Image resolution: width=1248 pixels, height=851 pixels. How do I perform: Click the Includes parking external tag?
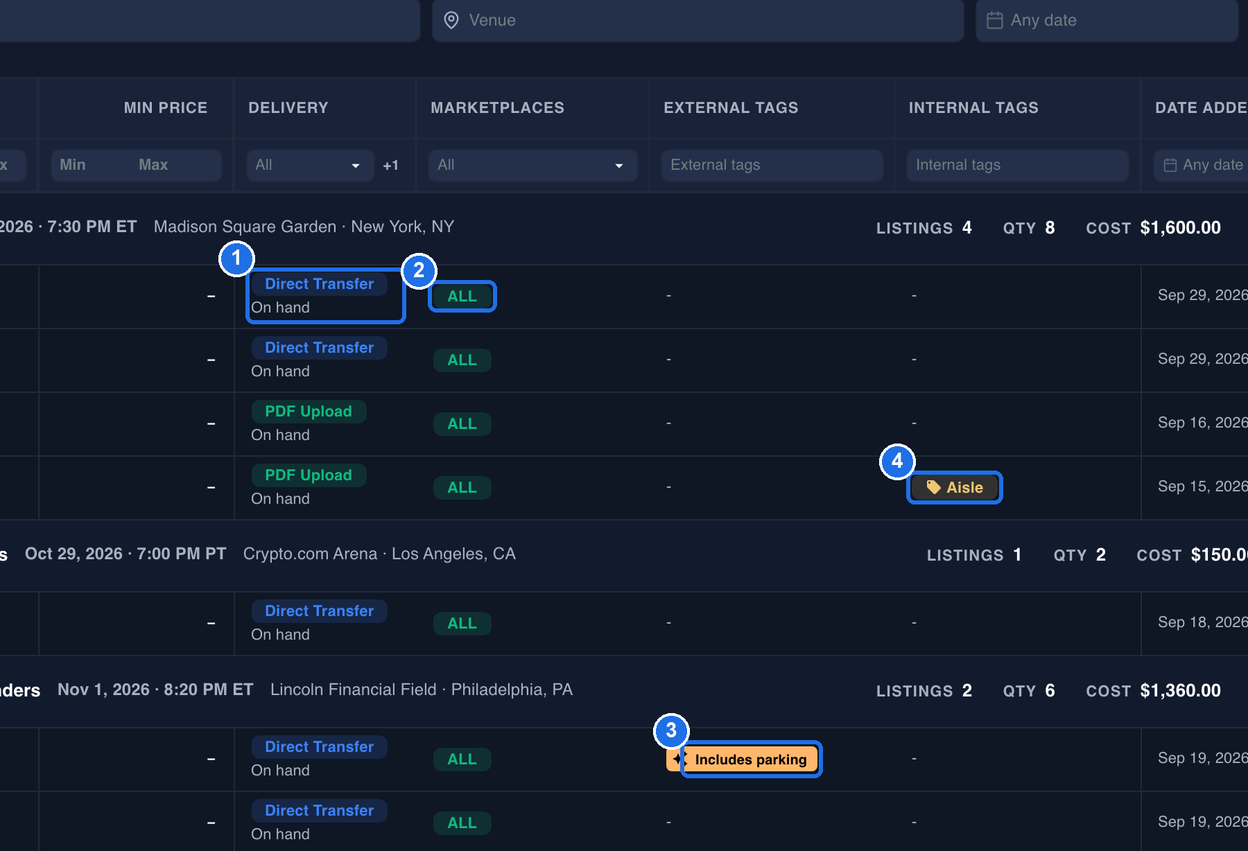click(743, 759)
